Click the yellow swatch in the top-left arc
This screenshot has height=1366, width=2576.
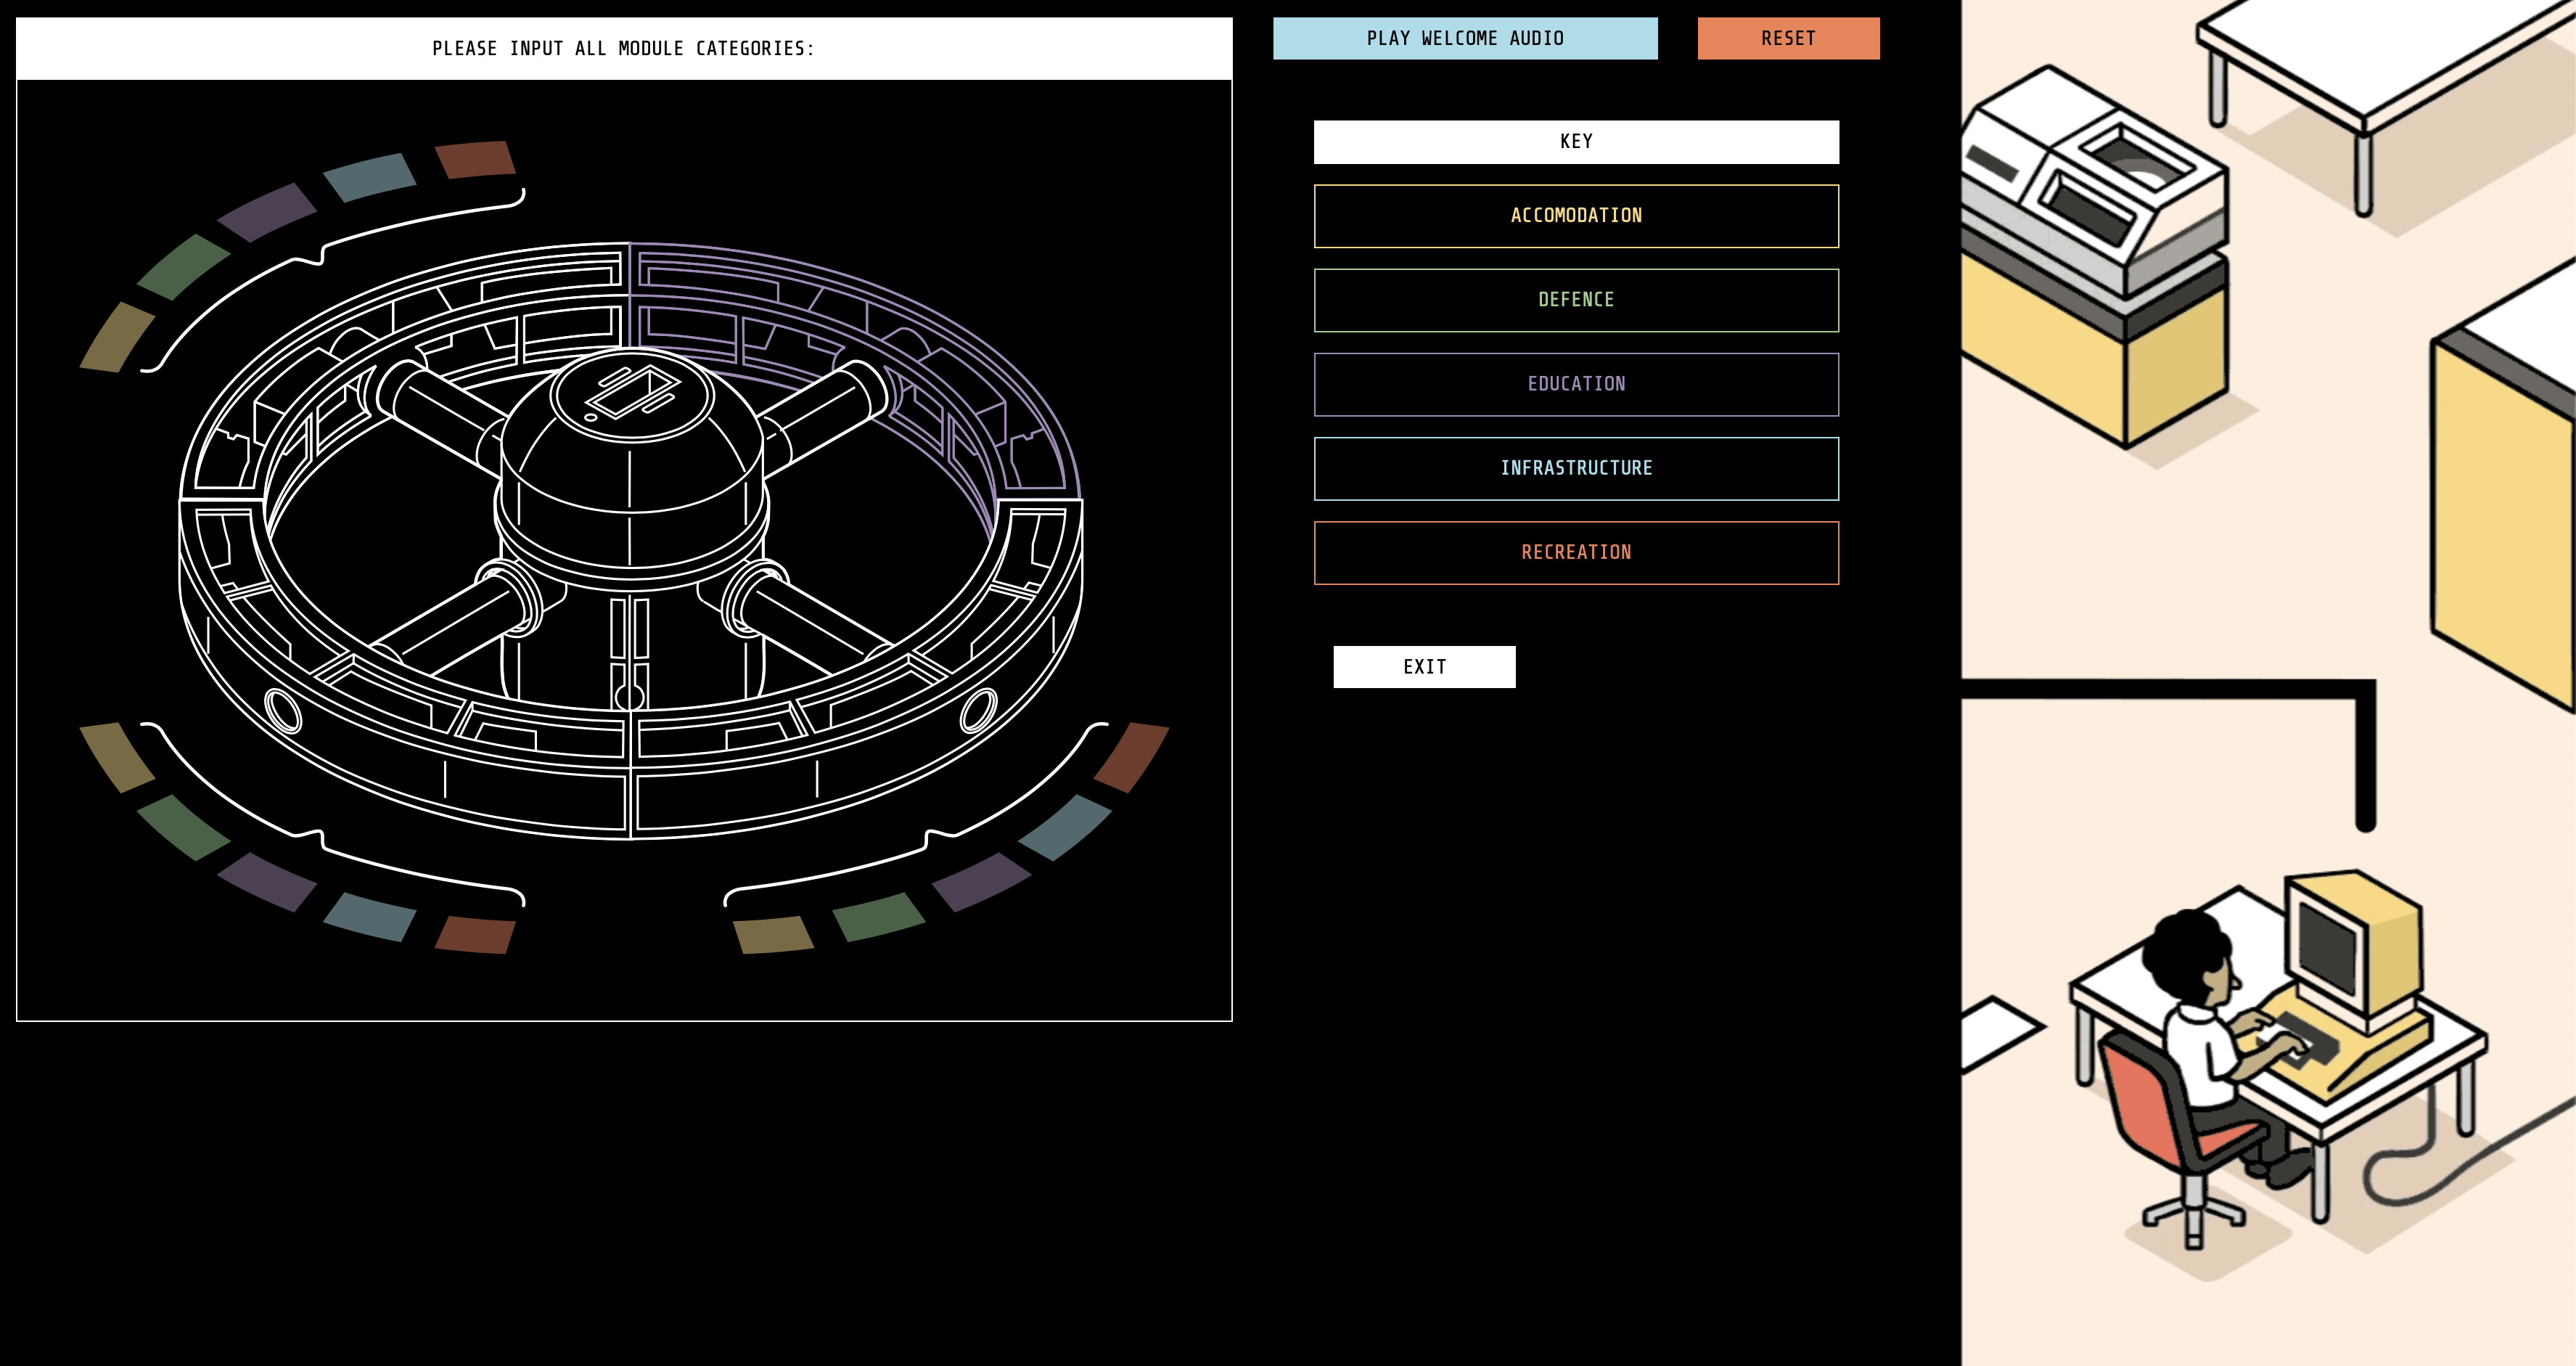(x=117, y=338)
